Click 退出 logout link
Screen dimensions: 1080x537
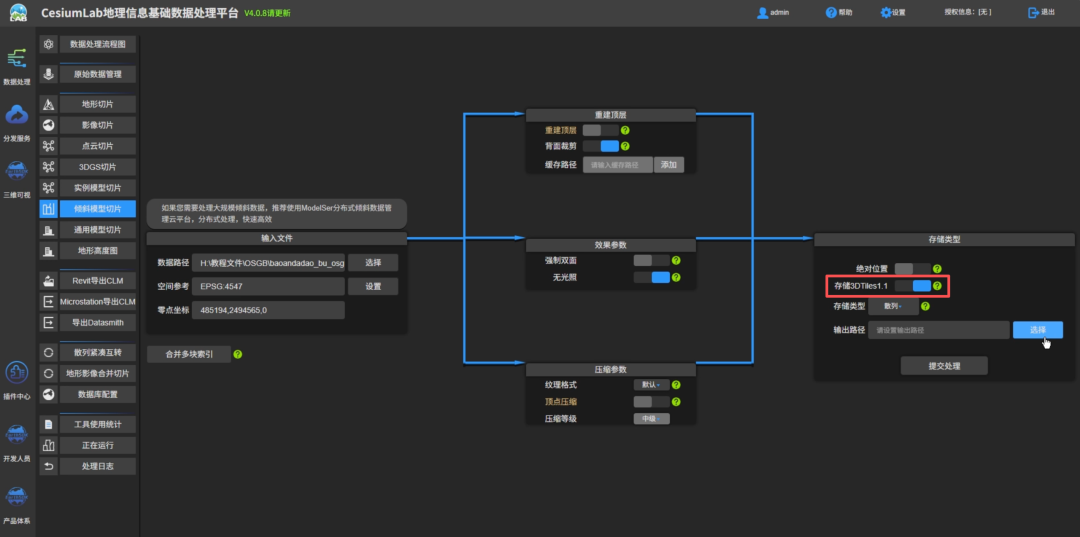[x=1041, y=12]
